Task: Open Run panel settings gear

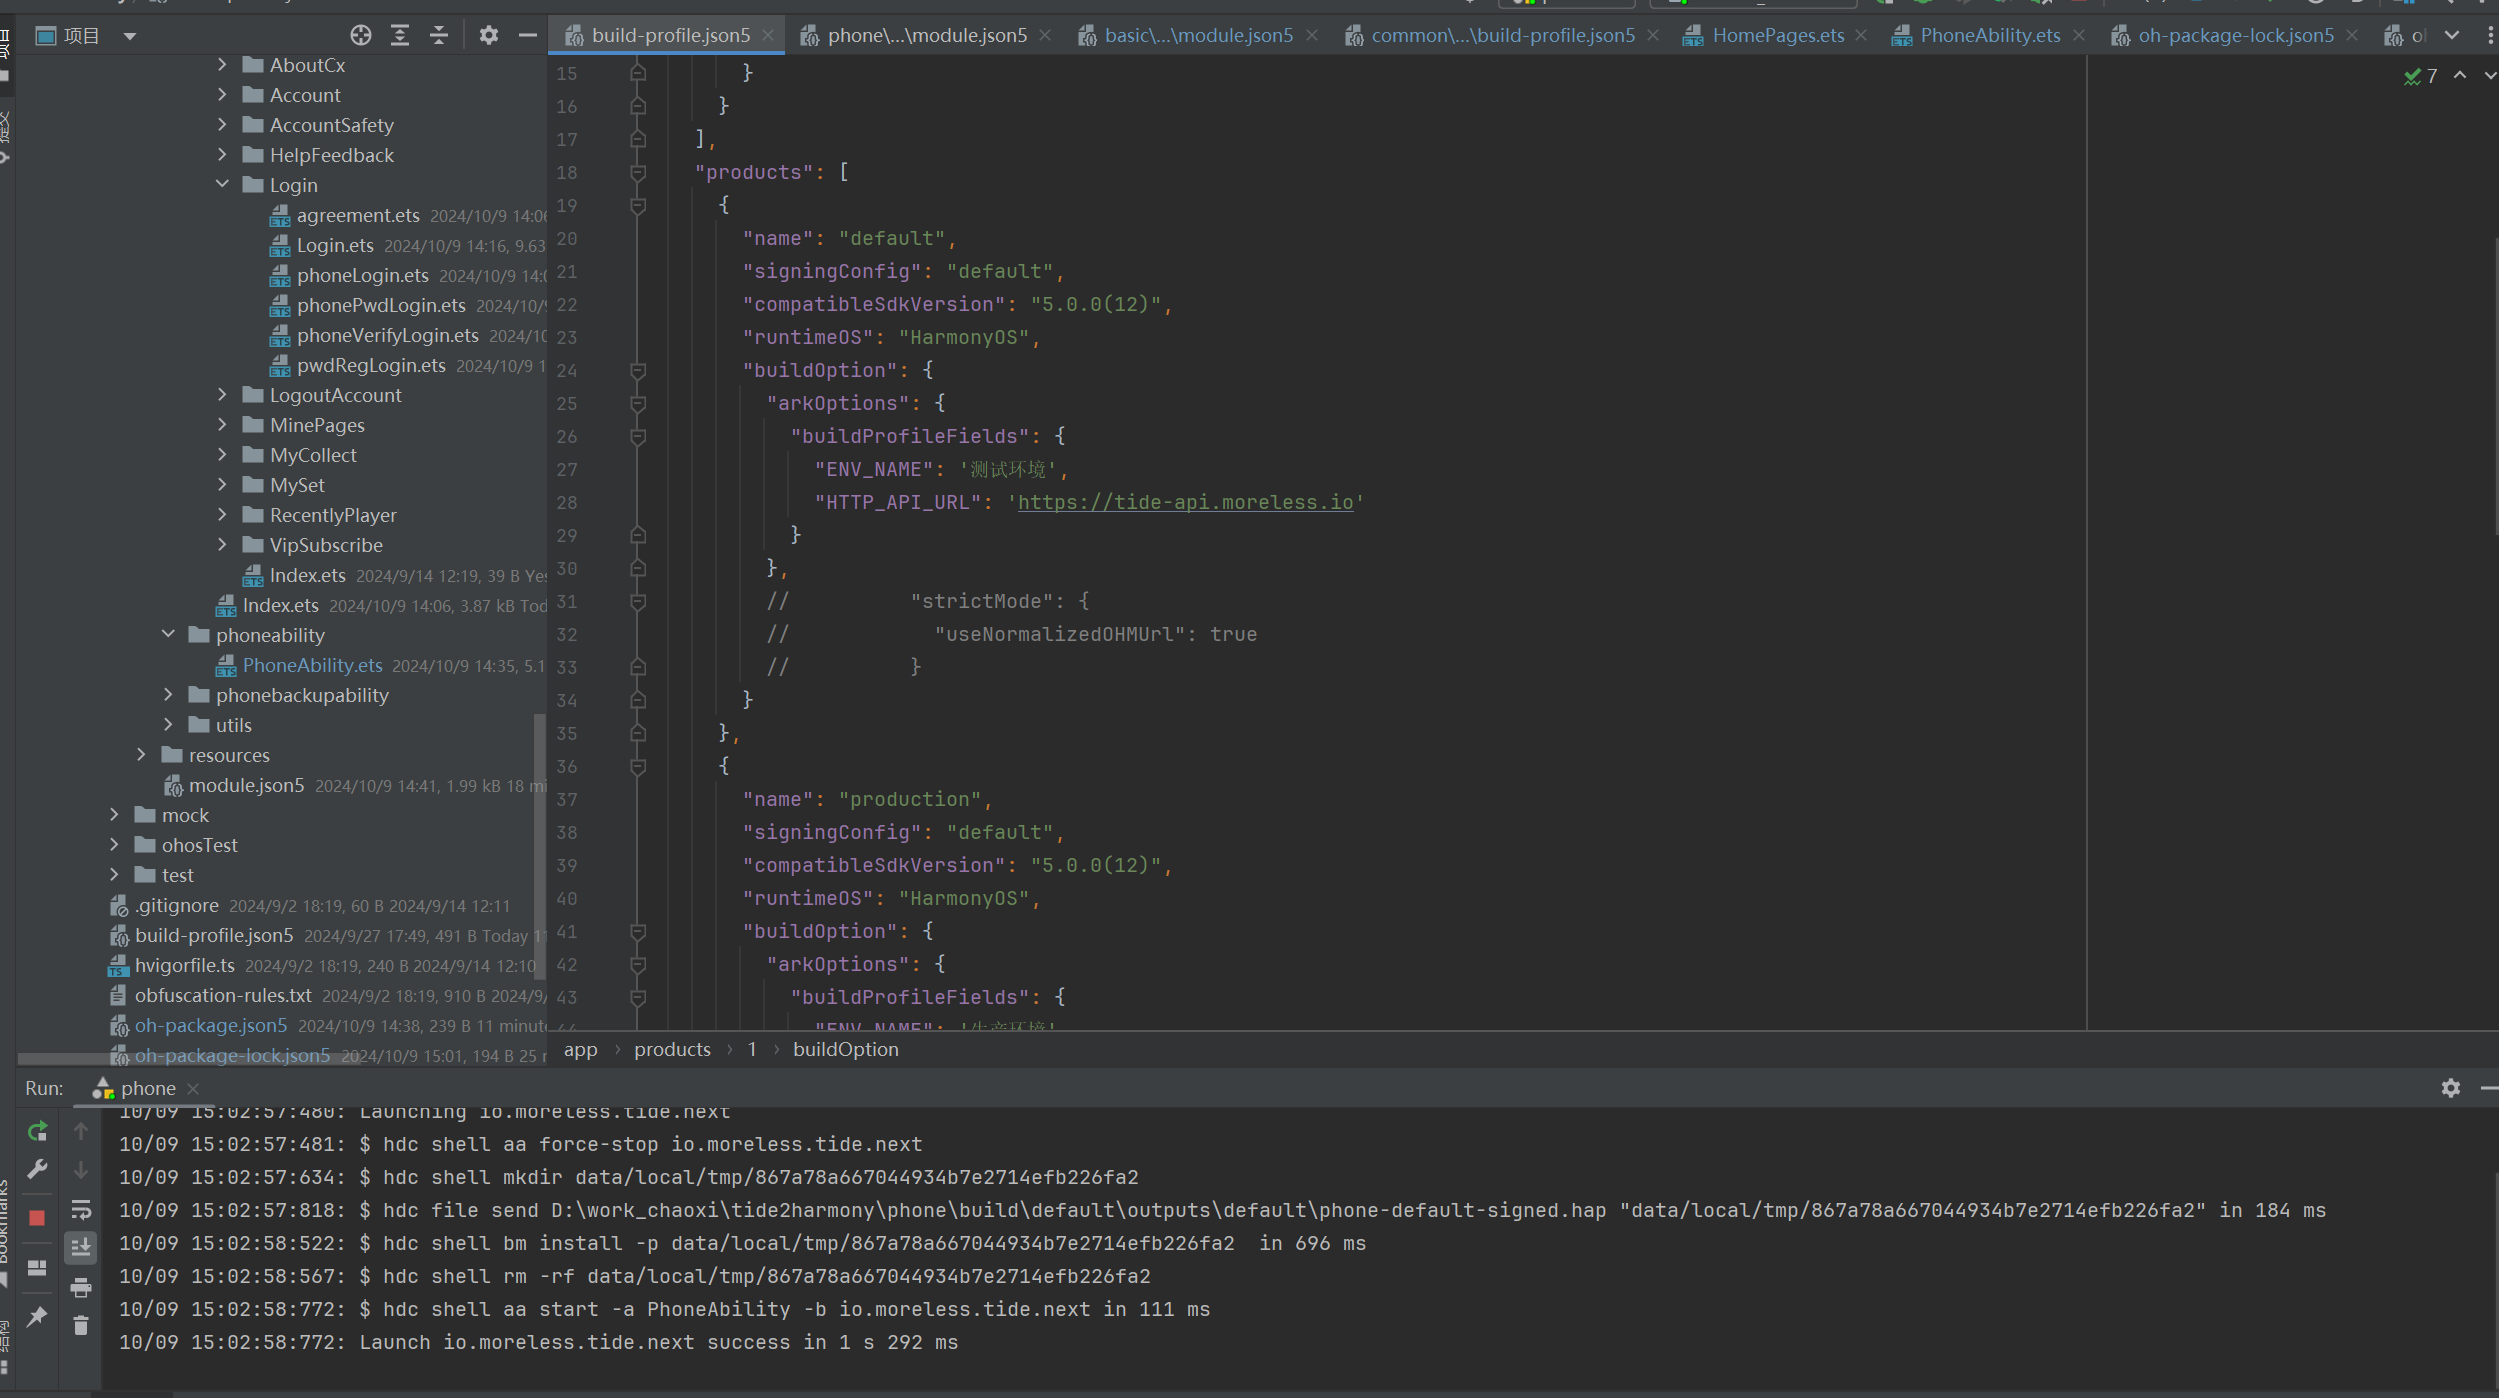Action: 2450,1088
